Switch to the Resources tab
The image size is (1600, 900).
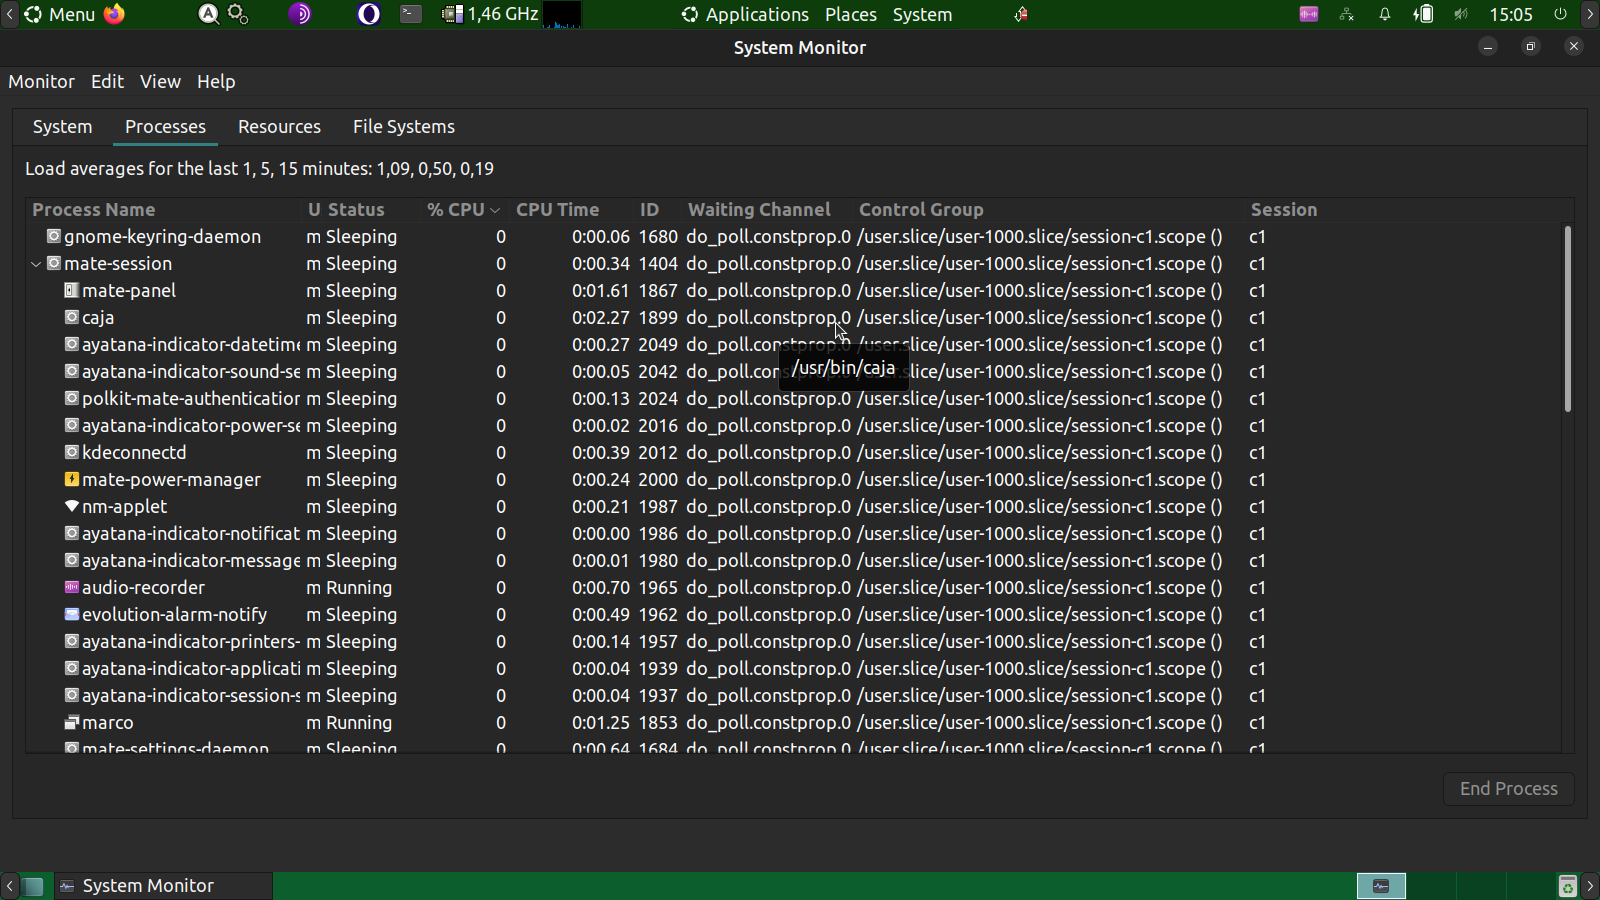(x=279, y=127)
